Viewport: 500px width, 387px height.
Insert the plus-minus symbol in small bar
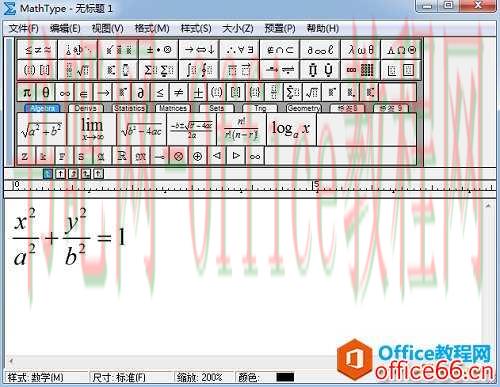tap(198, 92)
